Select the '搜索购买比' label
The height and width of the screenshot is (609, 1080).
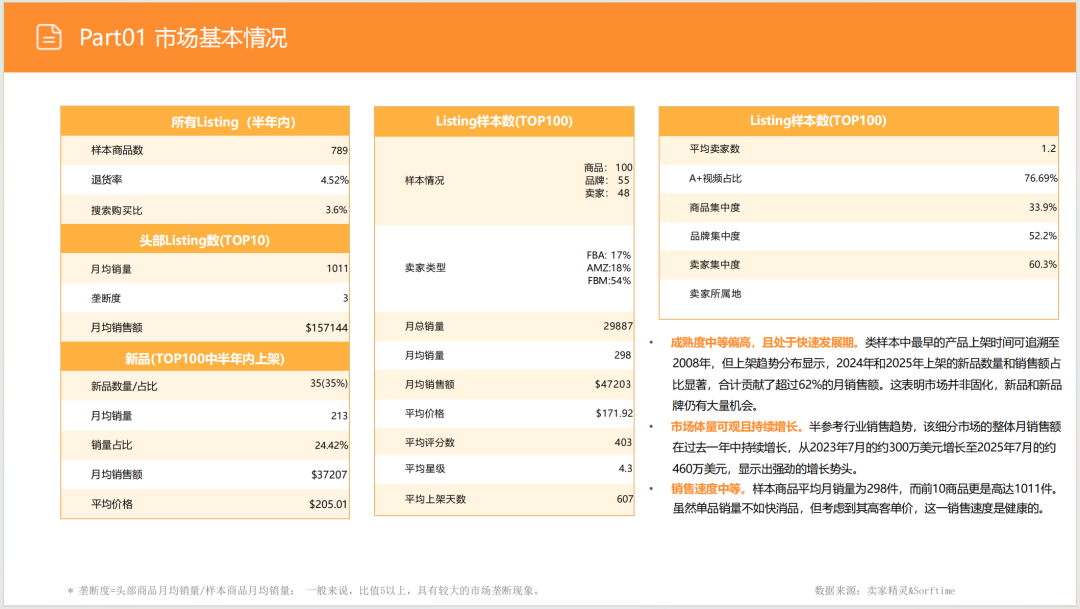point(117,210)
